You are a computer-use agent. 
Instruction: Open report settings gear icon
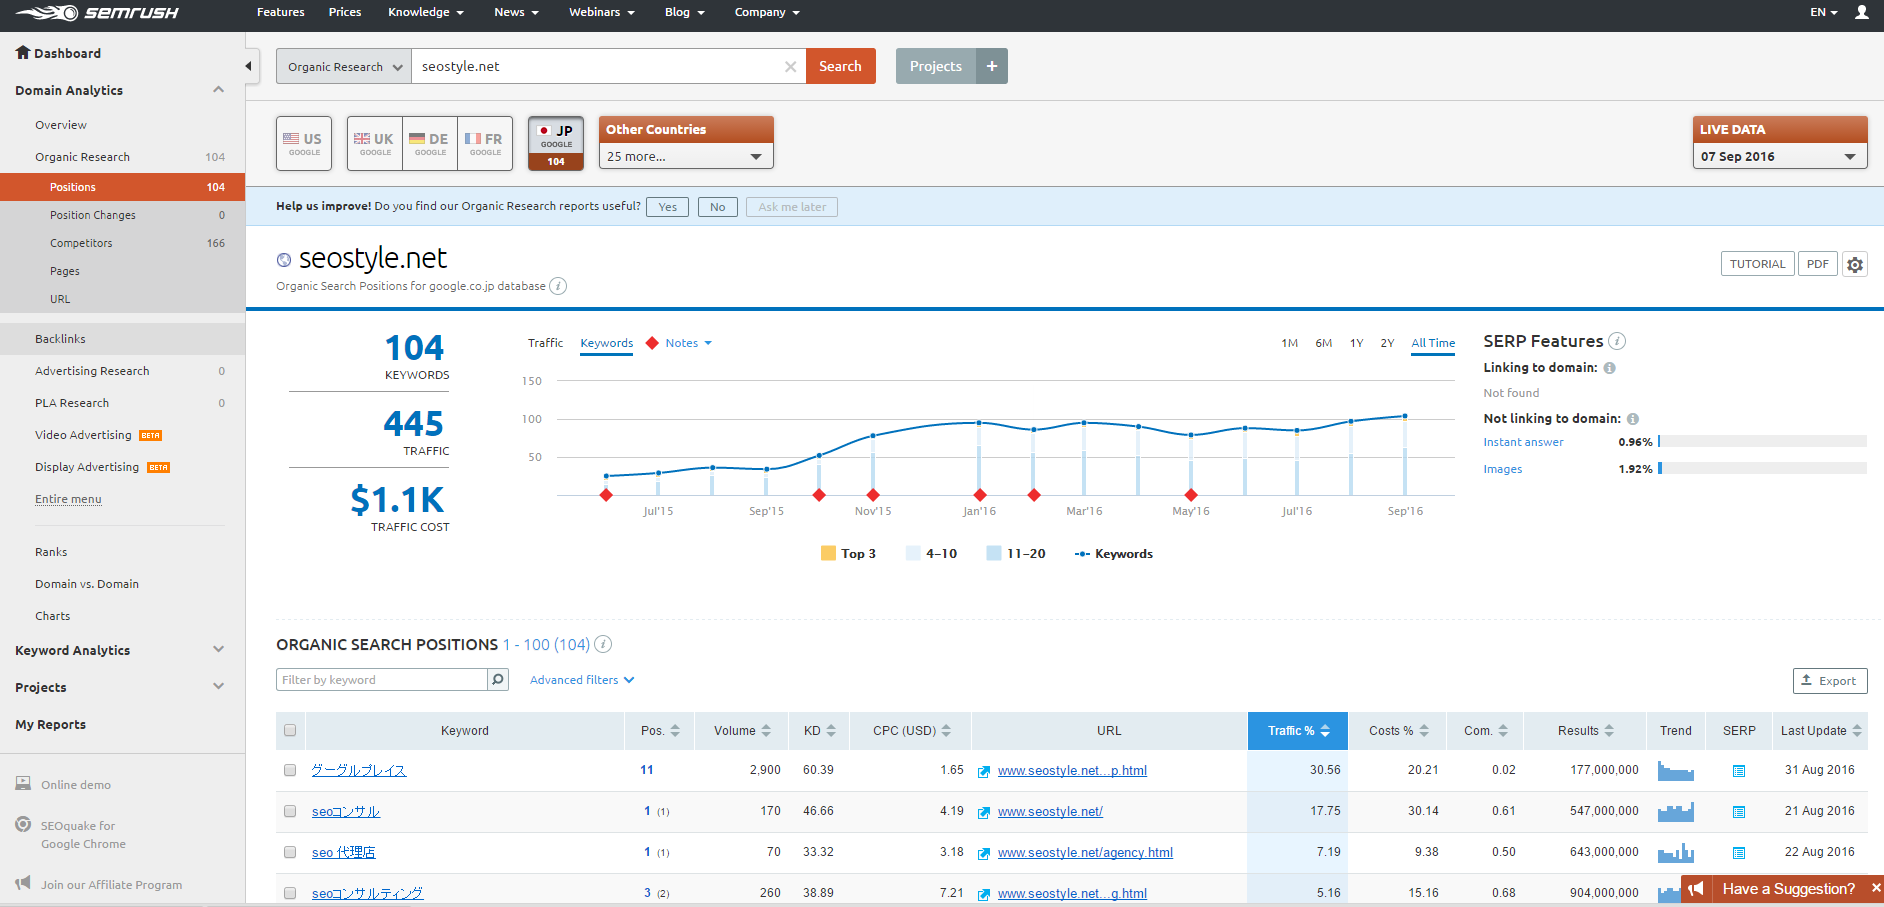point(1855,264)
